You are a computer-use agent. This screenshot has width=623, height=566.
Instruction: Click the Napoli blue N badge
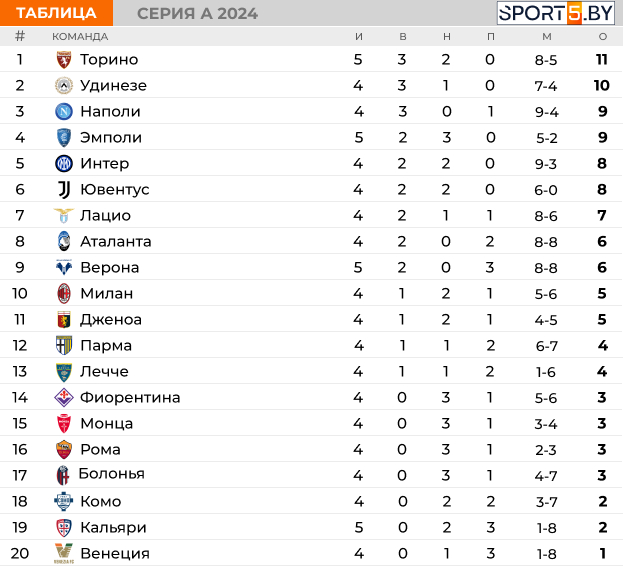(x=64, y=112)
